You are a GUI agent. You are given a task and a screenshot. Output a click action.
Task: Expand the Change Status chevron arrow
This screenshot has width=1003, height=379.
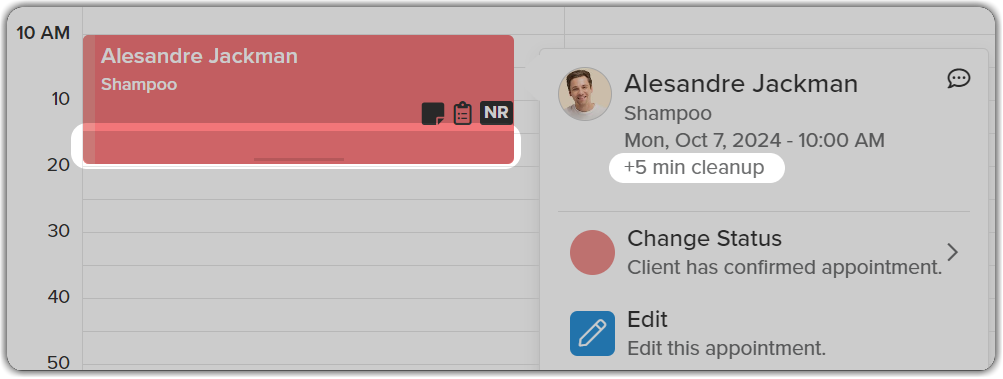952,253
